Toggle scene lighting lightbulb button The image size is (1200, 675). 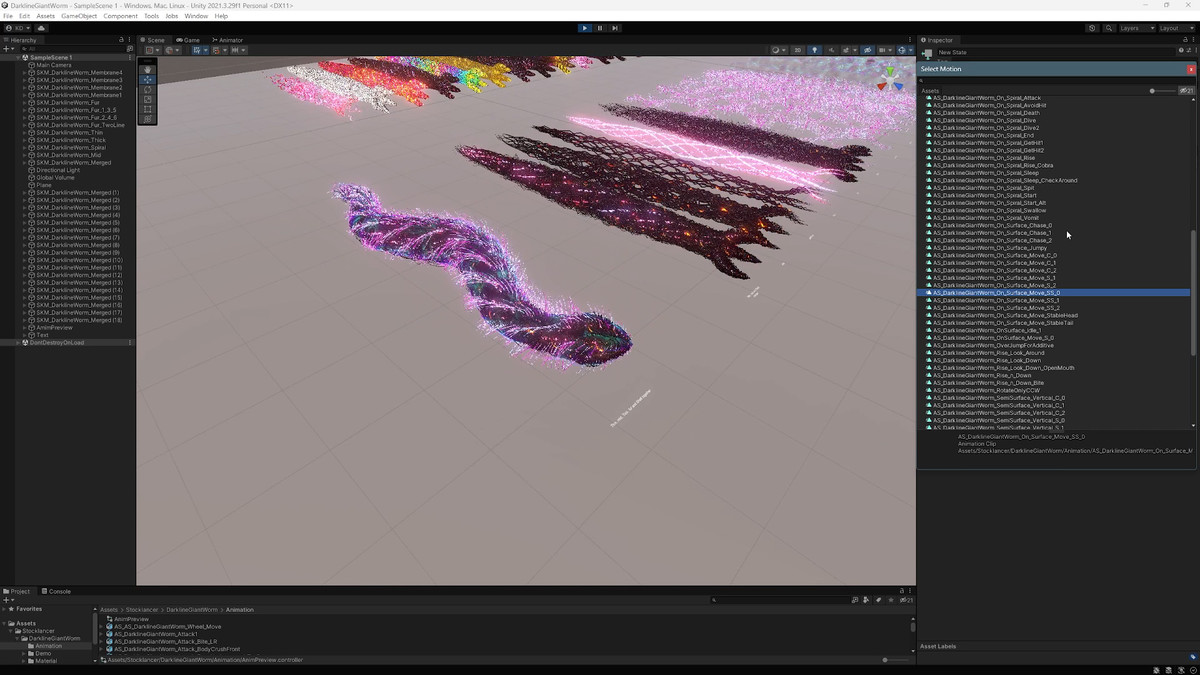point(814,50)
